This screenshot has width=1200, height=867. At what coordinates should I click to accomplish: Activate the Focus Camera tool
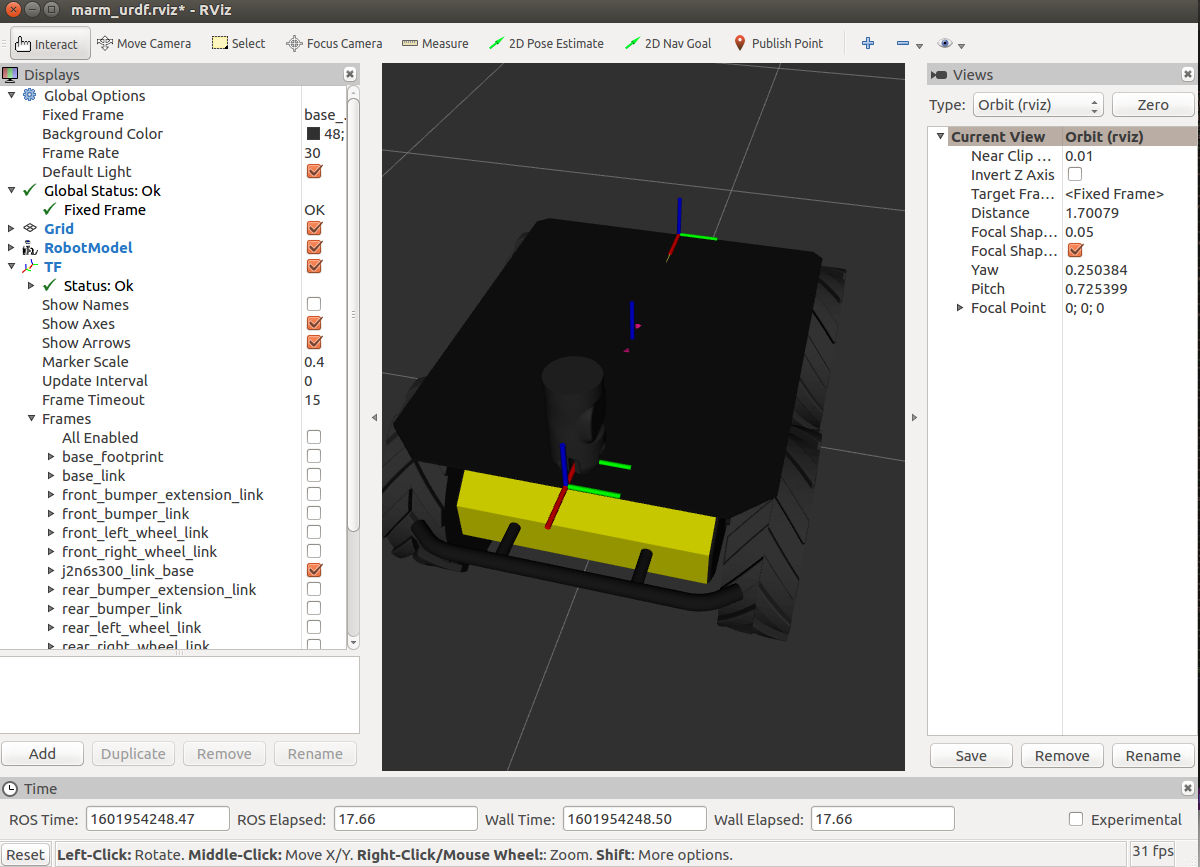[334, 44]
